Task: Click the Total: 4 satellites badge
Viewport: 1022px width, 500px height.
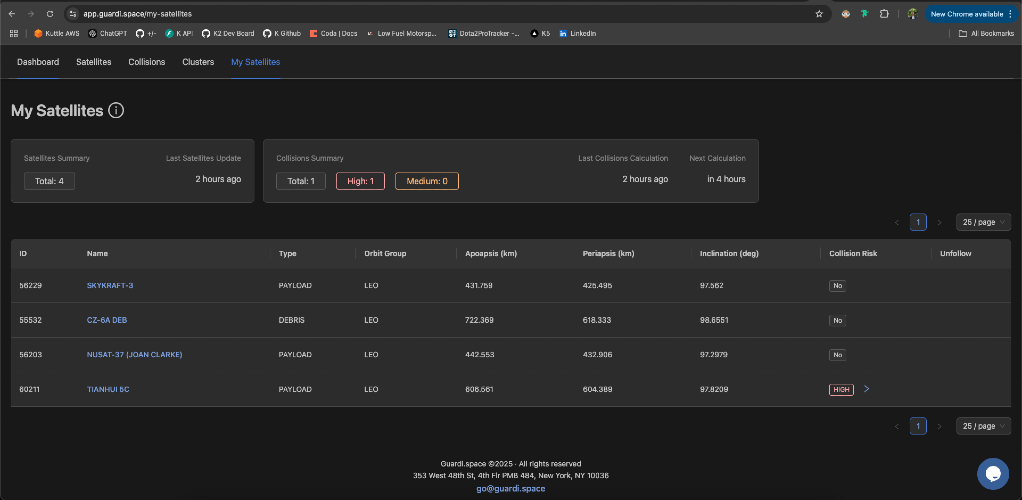Action: click(x=50, y=181)
